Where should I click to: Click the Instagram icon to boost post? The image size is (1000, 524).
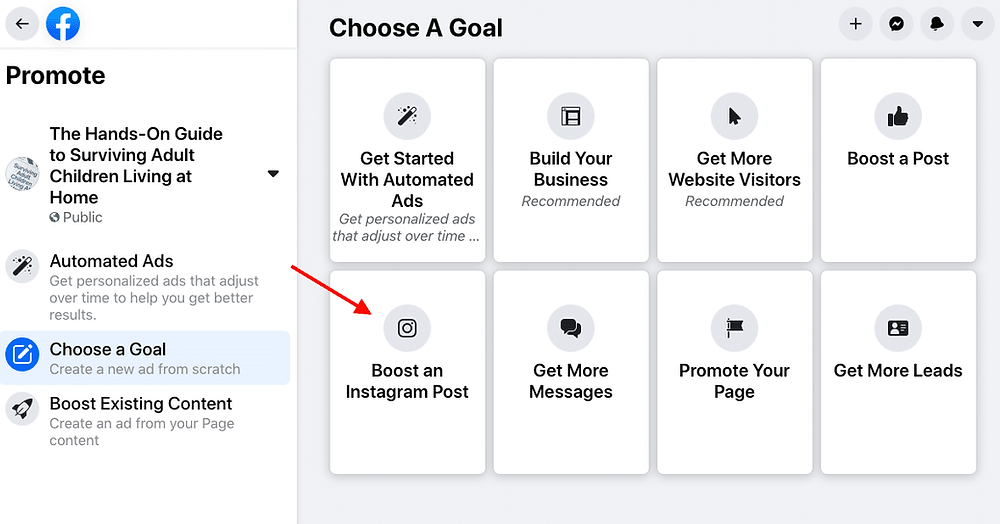[407, 328]
